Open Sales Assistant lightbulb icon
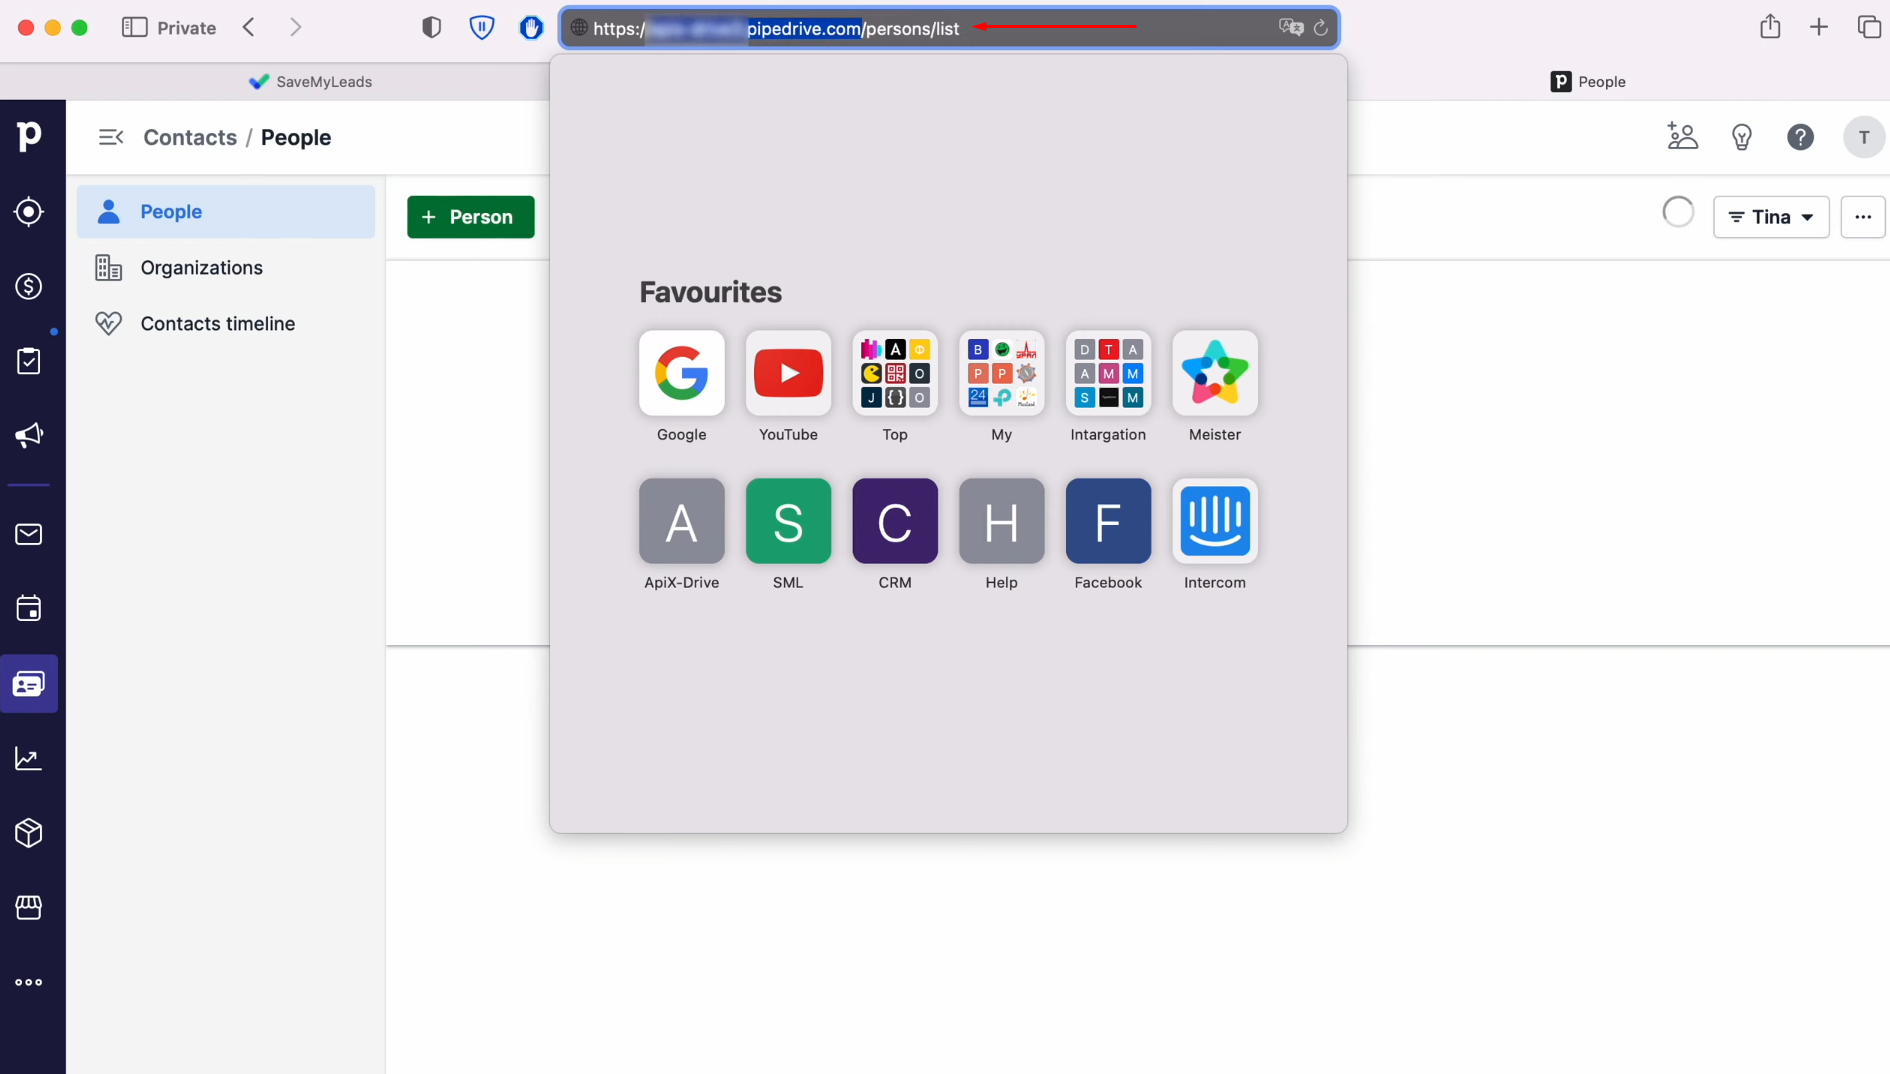Viewport: 1890px width, 1074px height. [x=1742, y=137]
